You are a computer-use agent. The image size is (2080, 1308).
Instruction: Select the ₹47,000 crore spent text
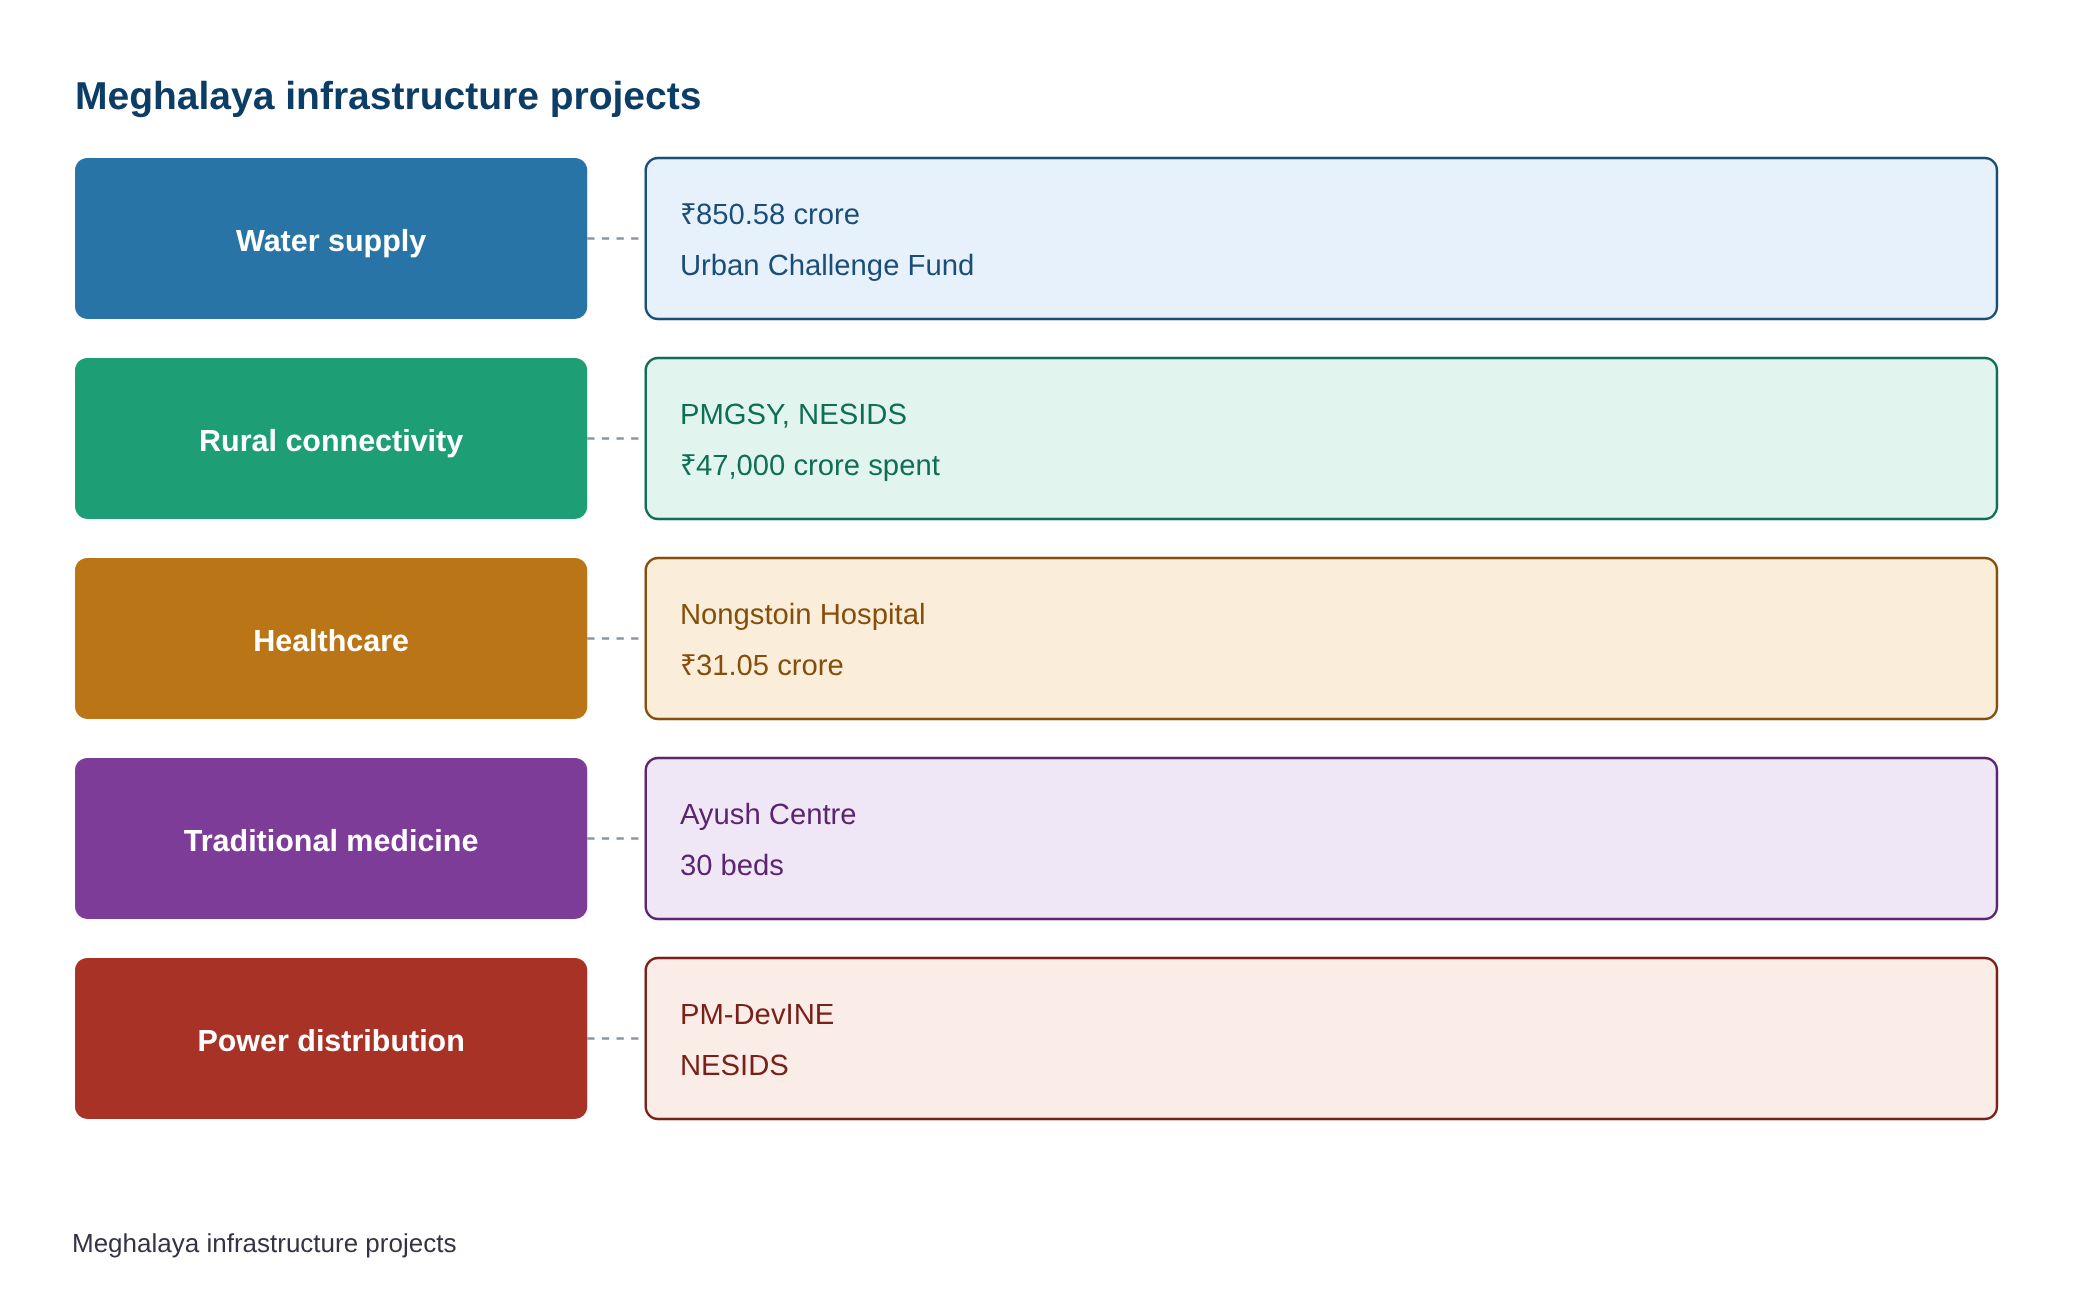(810, 465)
